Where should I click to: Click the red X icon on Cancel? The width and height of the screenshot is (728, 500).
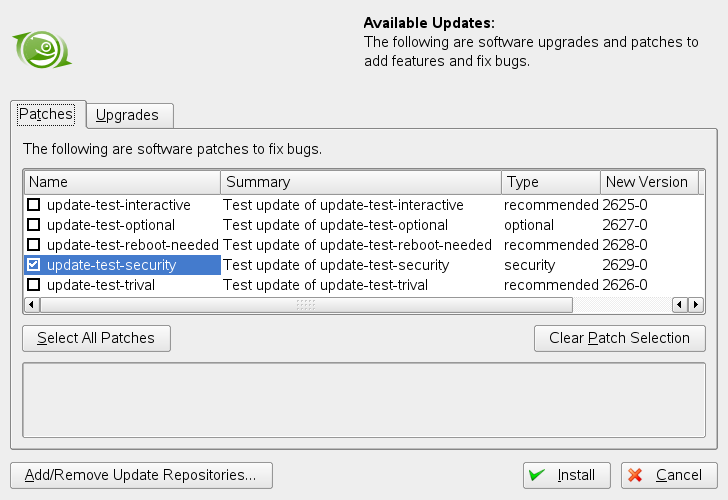point(635,475)
